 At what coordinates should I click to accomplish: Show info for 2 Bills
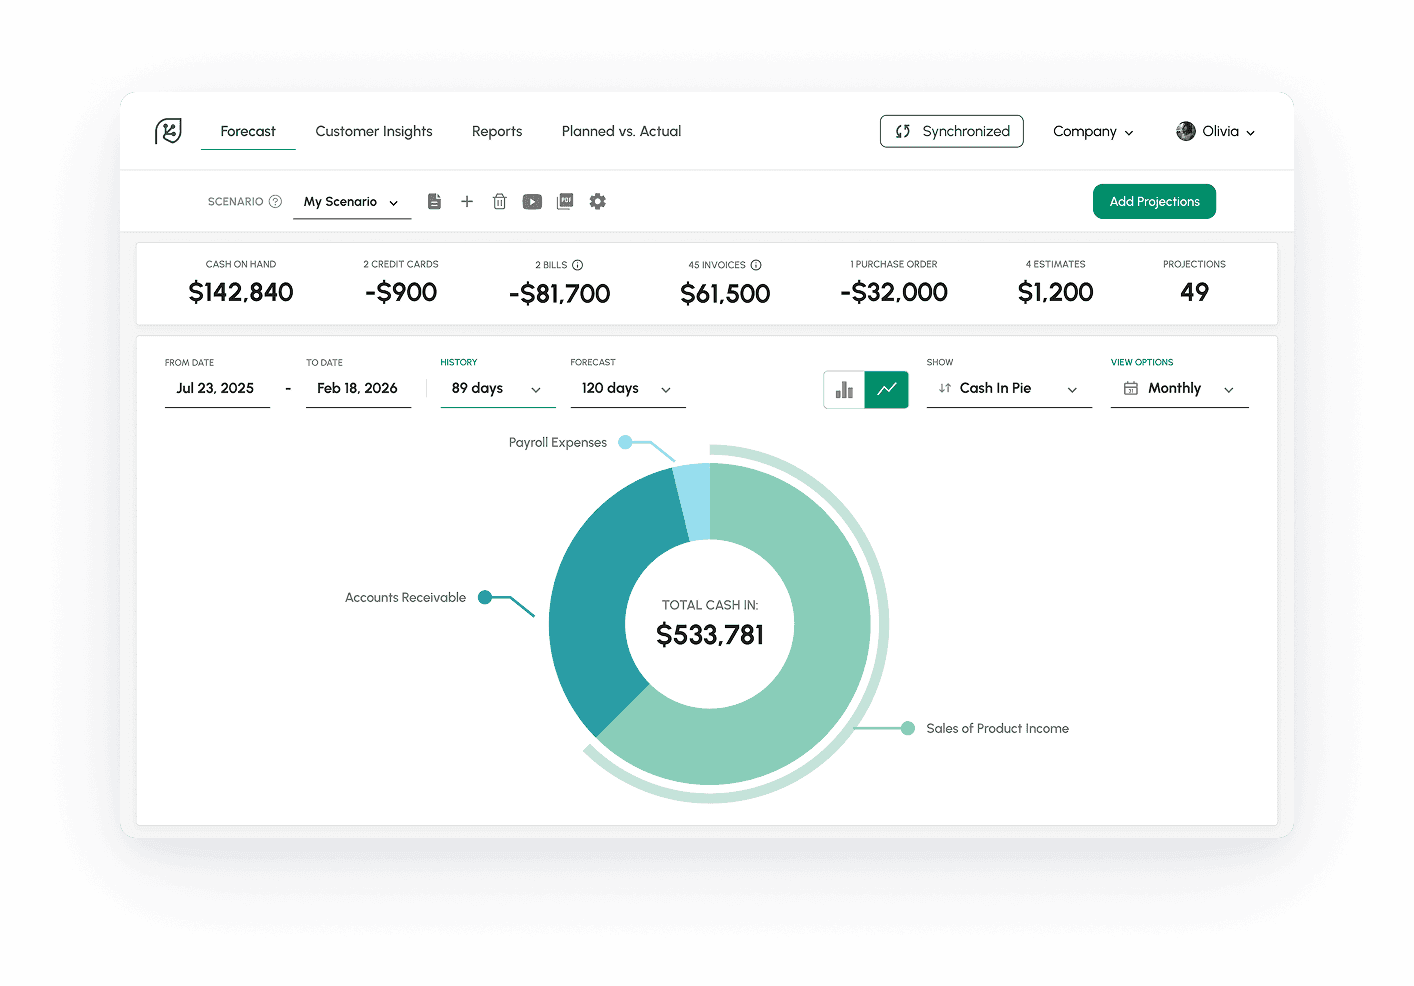pos(577,265)
